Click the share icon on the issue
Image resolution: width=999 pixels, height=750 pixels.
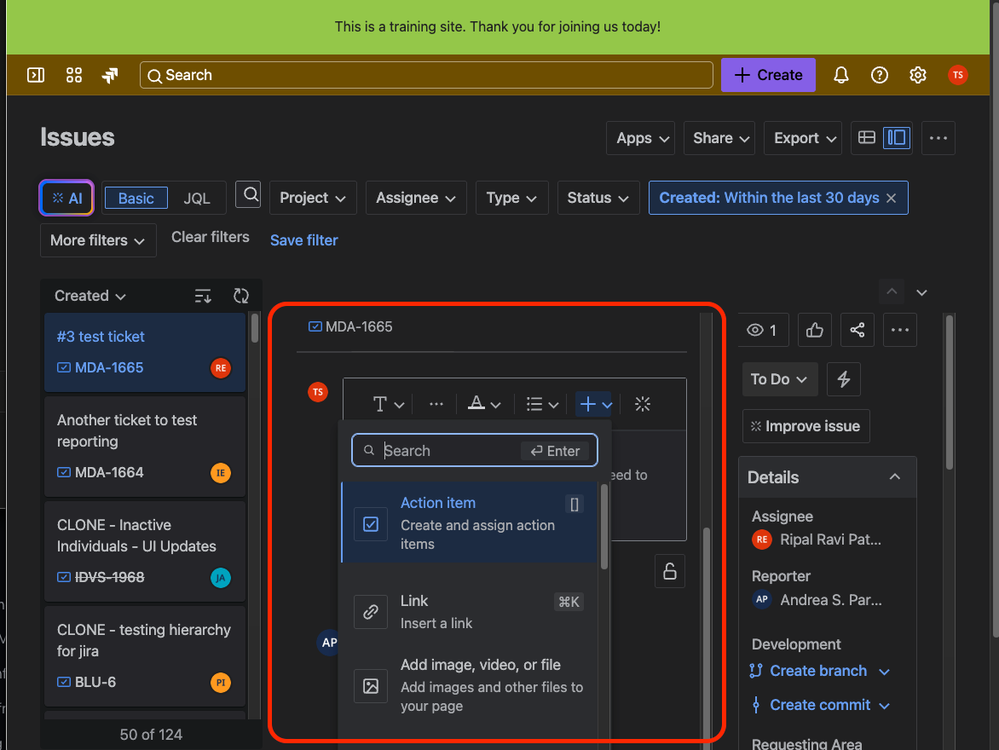click(x=856, y=329)
